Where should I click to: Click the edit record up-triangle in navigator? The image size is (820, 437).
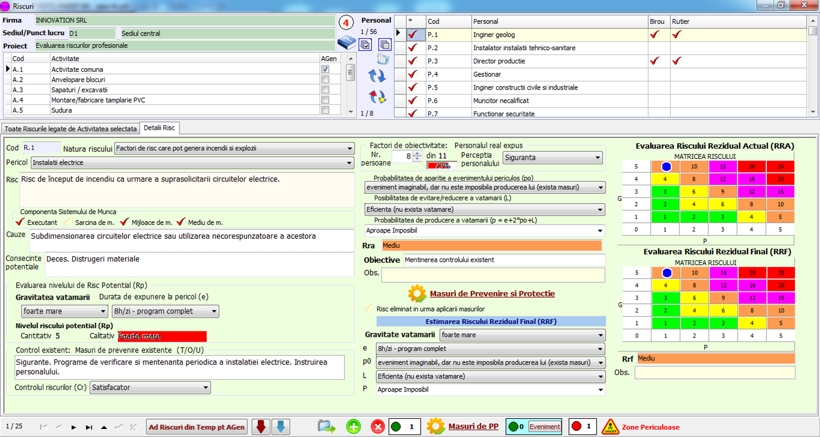(104, 427)
